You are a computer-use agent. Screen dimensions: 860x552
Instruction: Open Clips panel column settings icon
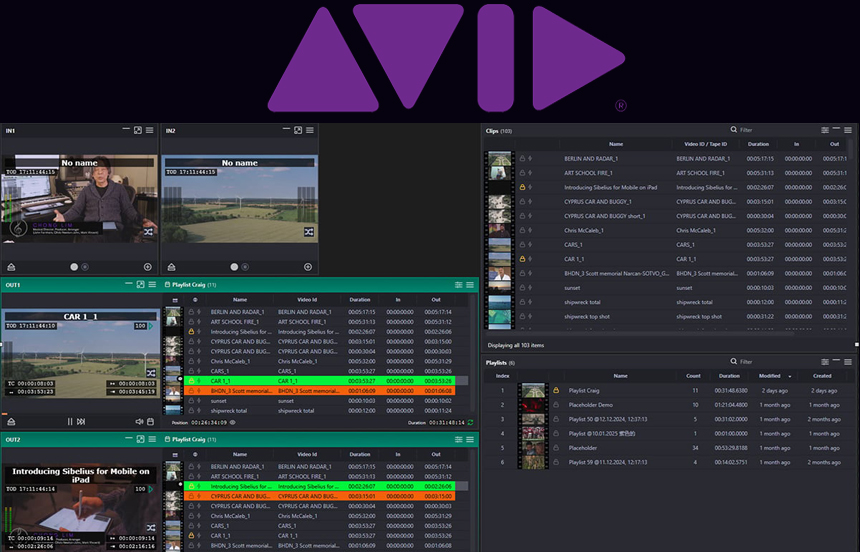pos(825,130)
